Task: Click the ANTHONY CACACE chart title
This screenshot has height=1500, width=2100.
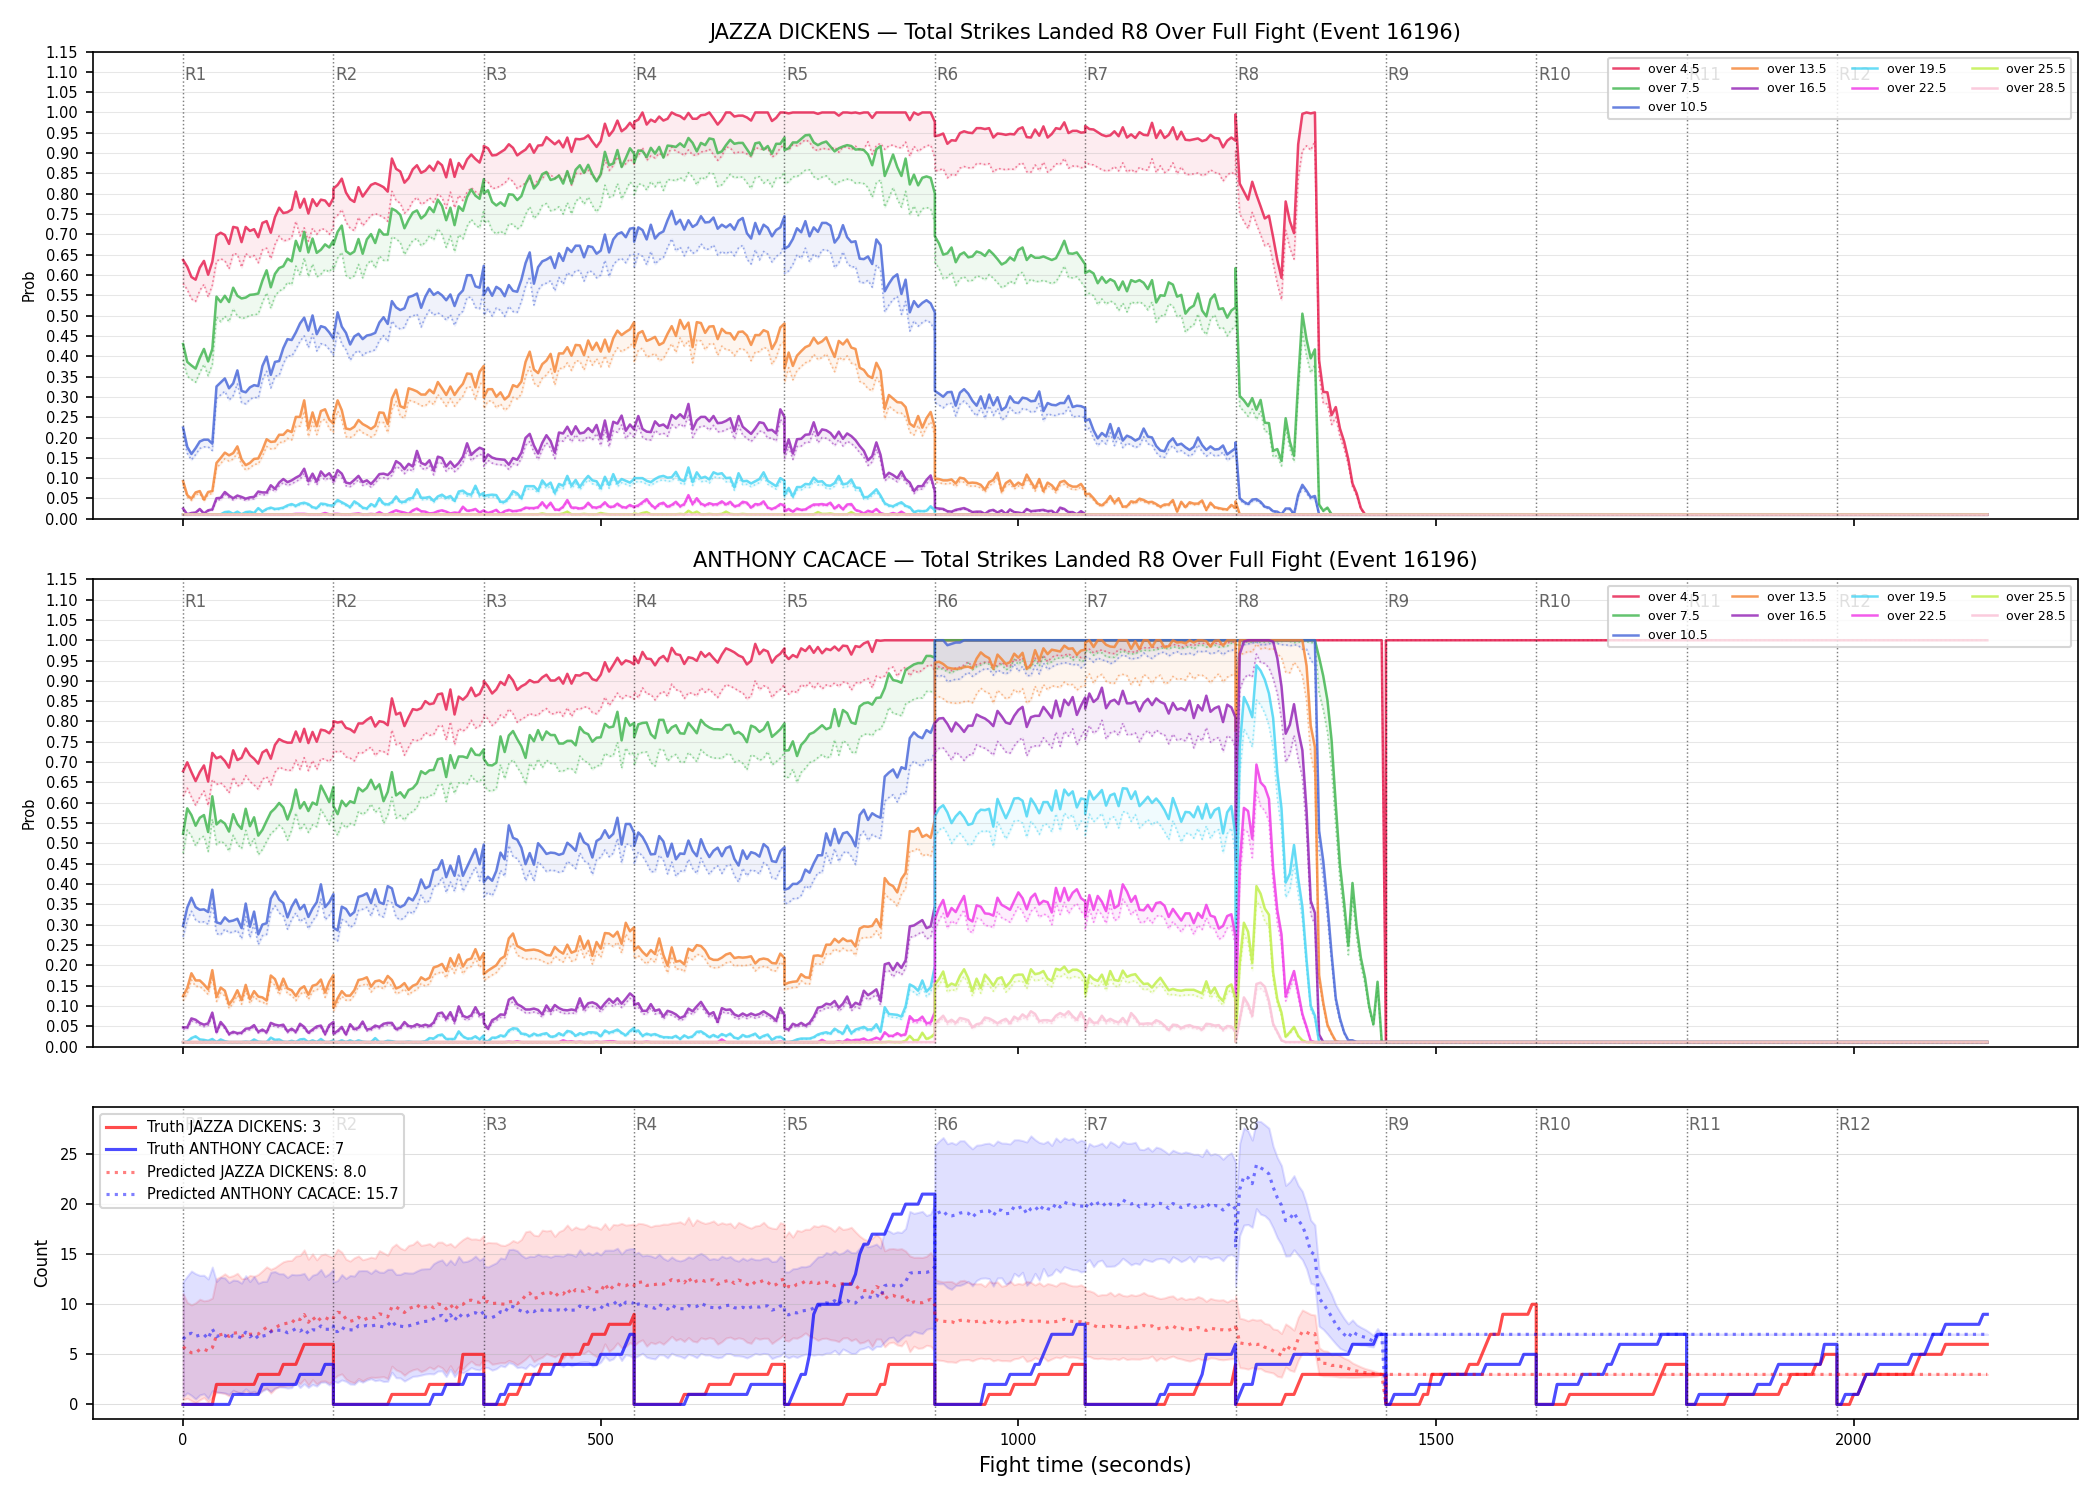Action: (1085, 560)
